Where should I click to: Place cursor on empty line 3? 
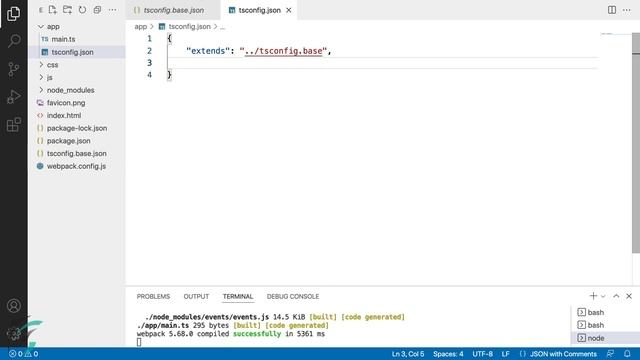(x=382, y=63)
